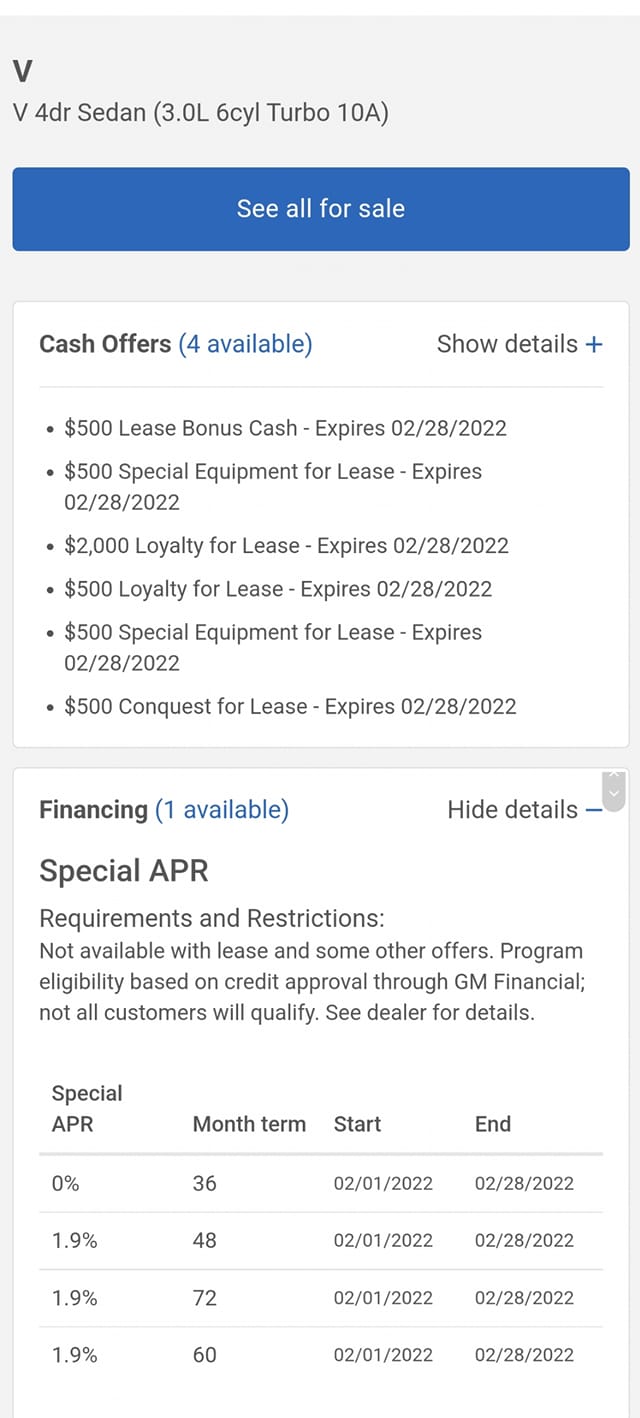This screenshot has width=640, height=1418.
Task: Tap the $500 Conquest for Lease offer
Action: pyautogui.click(x=290, y=707)
